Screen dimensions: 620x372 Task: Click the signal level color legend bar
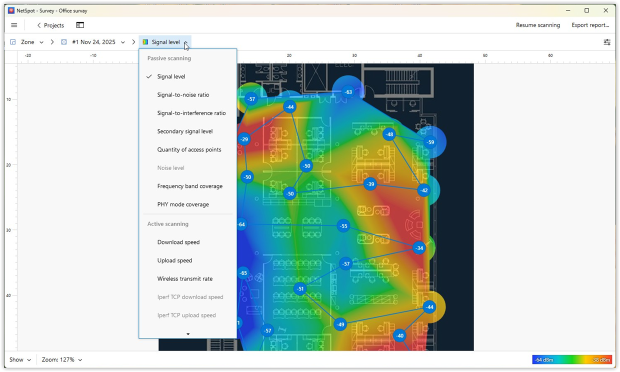click(572, 360)
